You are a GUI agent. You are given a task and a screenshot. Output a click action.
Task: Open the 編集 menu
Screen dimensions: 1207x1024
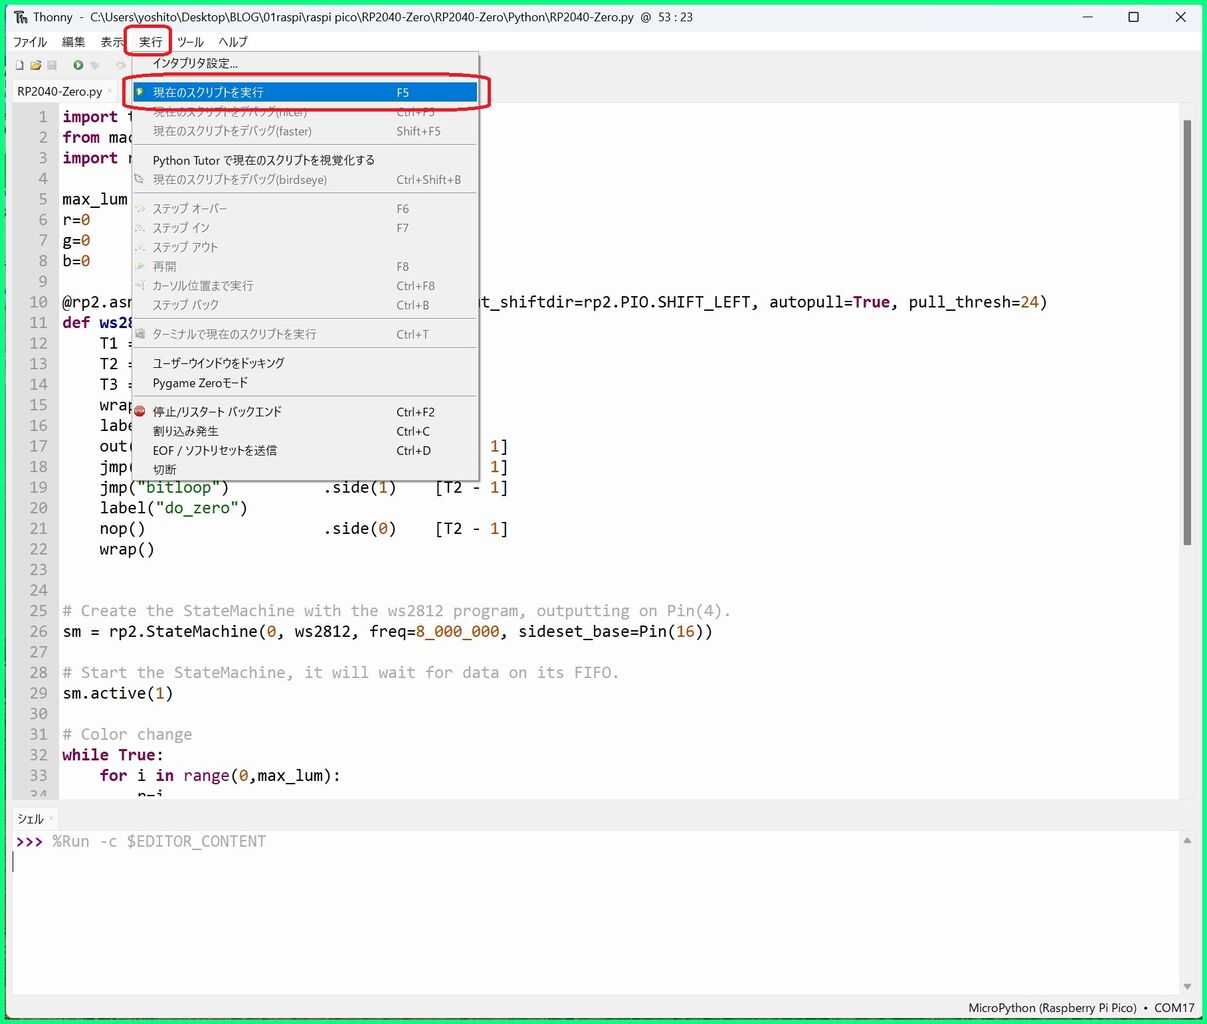pyautogui.click(x=73, y=42)
